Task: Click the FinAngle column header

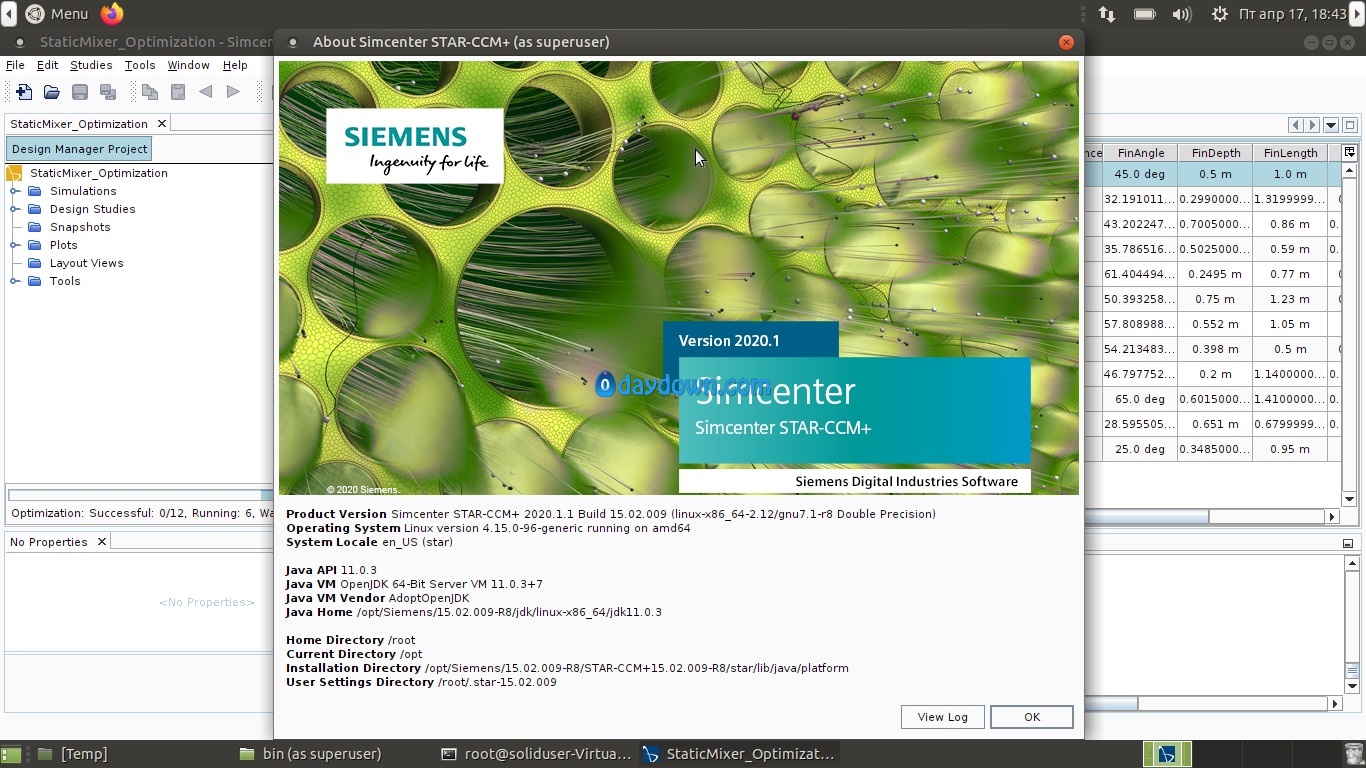Action: coord(1141,153)
